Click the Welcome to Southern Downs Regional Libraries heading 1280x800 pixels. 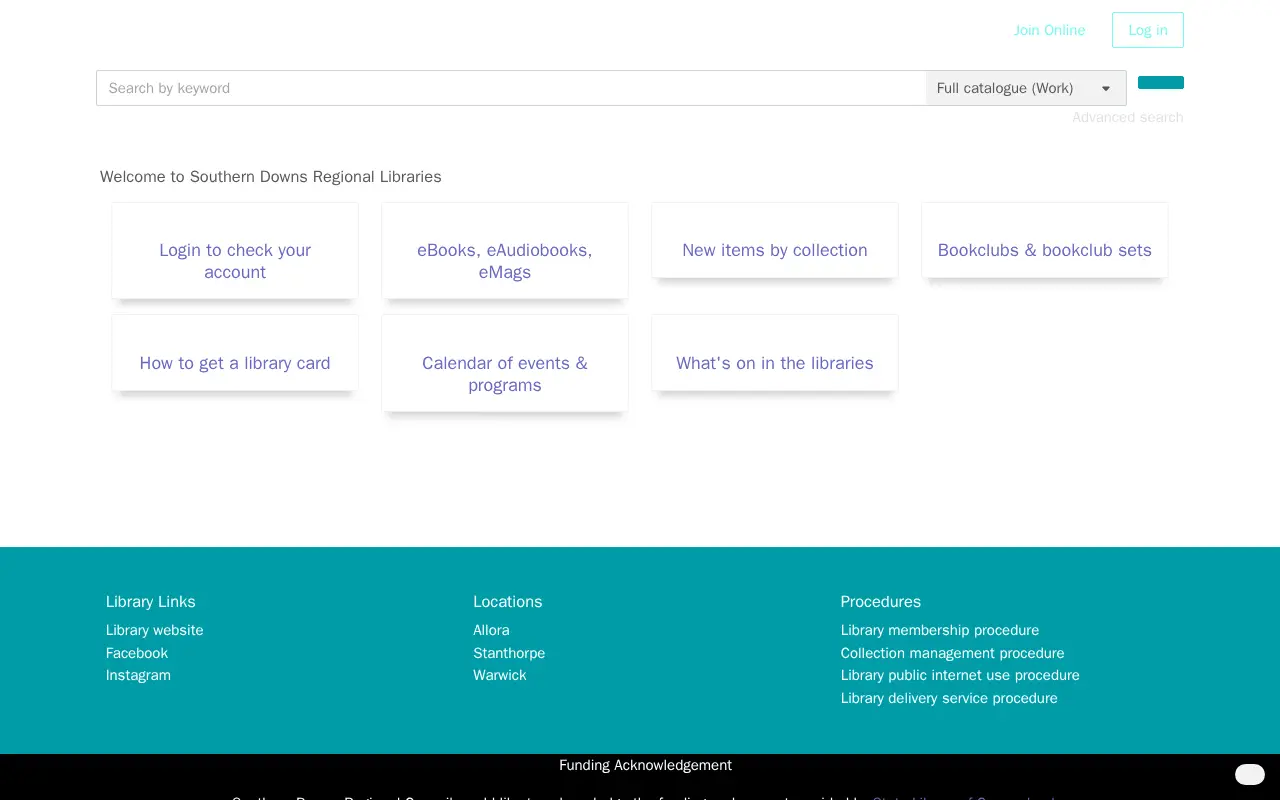coord(271,177)
